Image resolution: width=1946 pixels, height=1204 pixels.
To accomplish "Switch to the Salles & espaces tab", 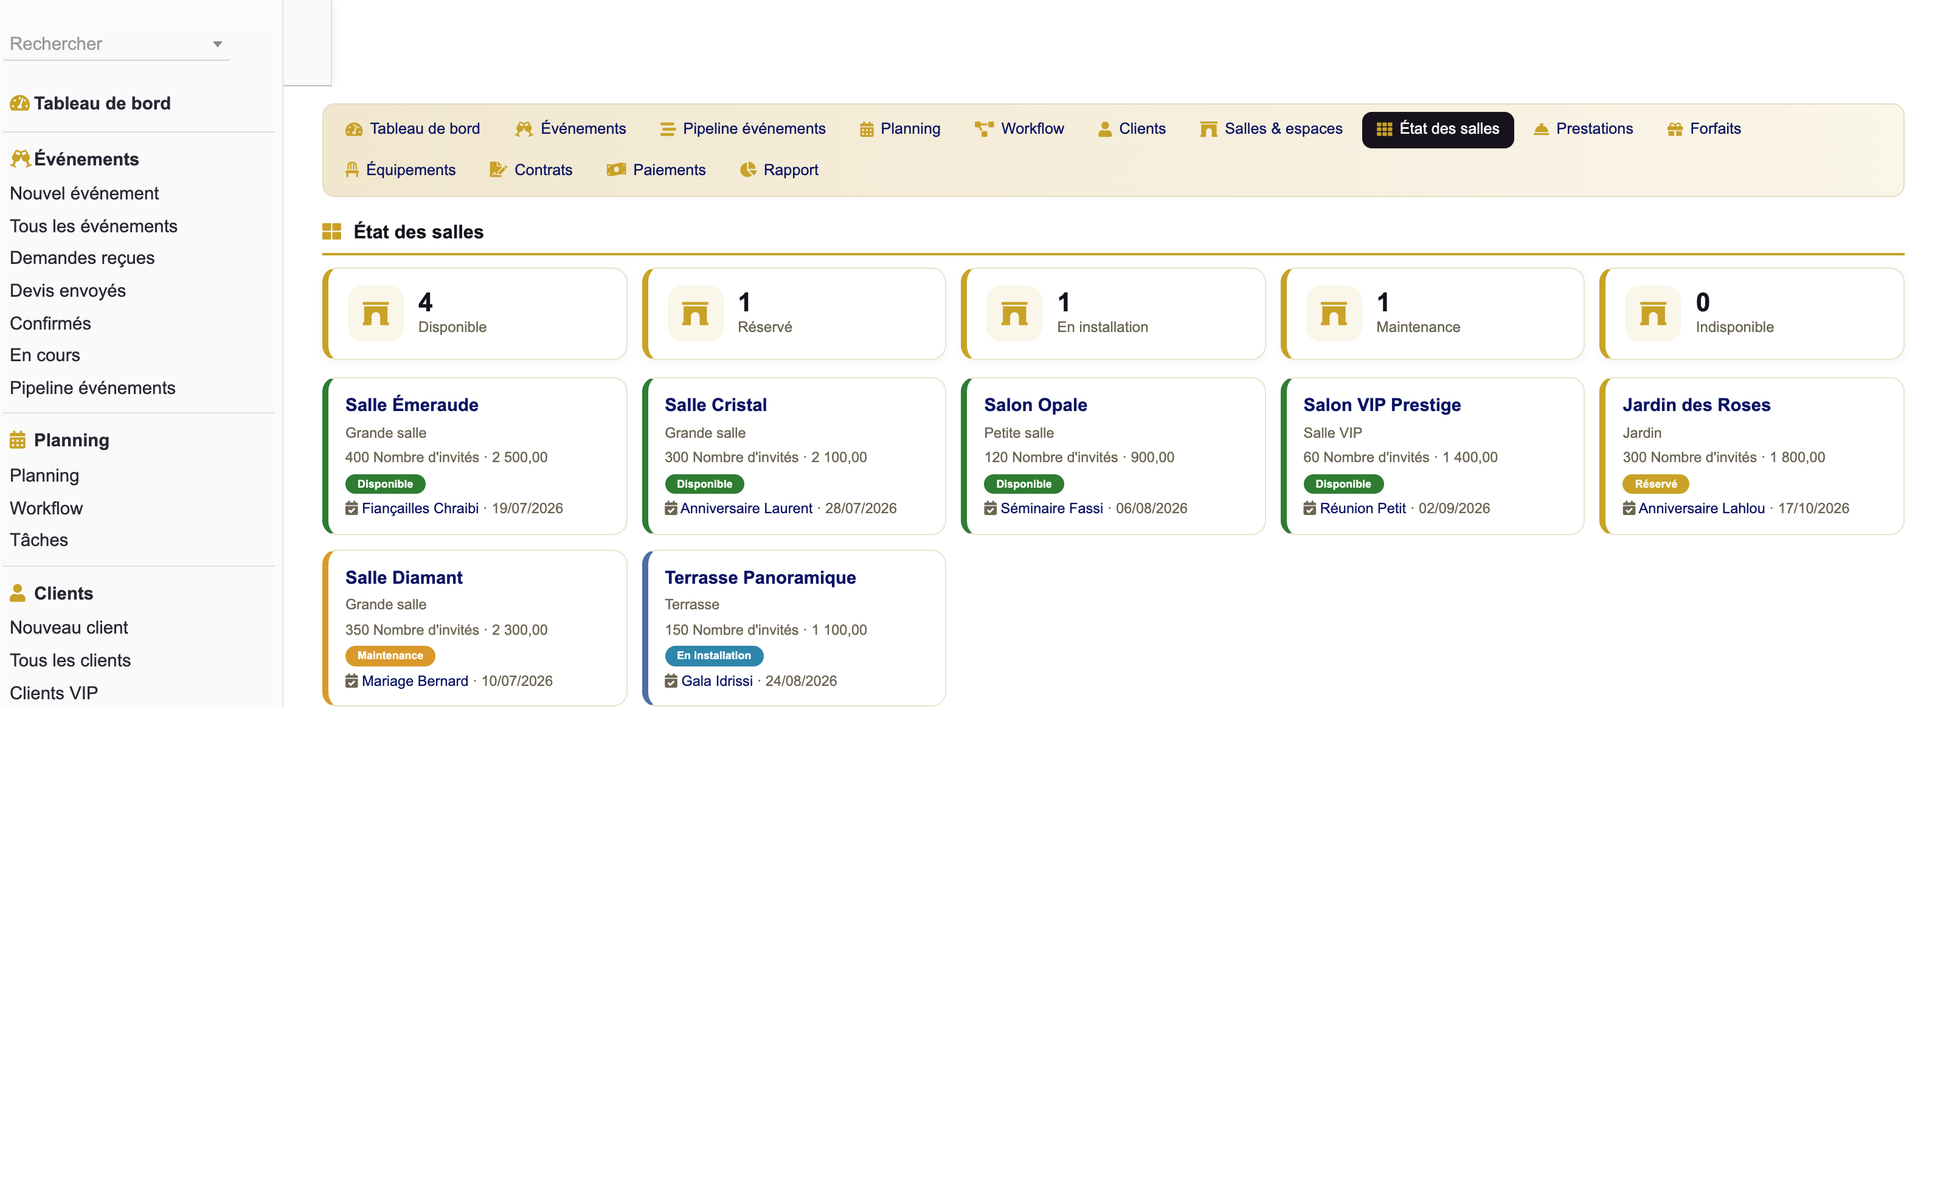I will click(x=1271, y=129).
